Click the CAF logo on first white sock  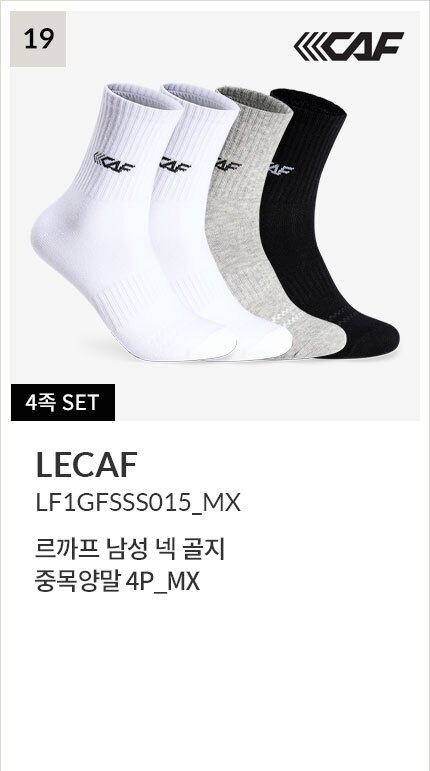114,162
